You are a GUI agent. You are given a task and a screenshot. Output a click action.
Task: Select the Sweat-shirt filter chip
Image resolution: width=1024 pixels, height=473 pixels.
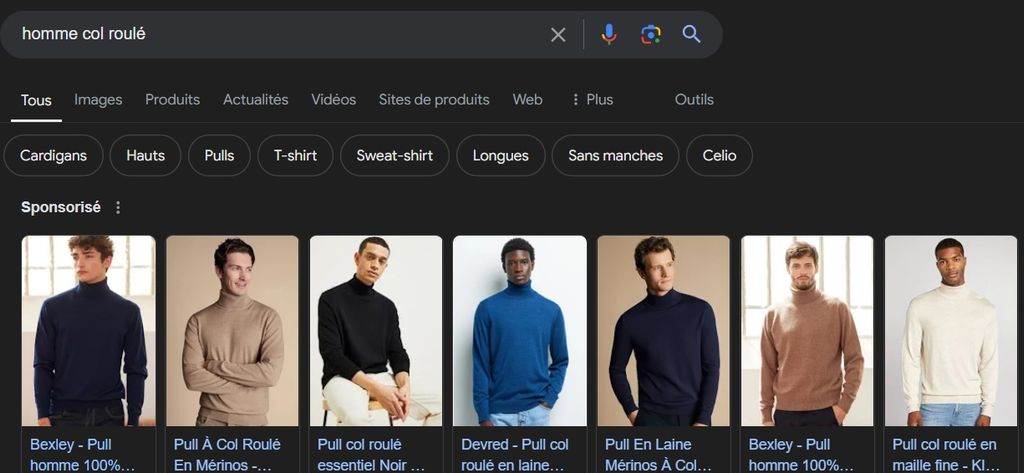click(x=394, y=155)
